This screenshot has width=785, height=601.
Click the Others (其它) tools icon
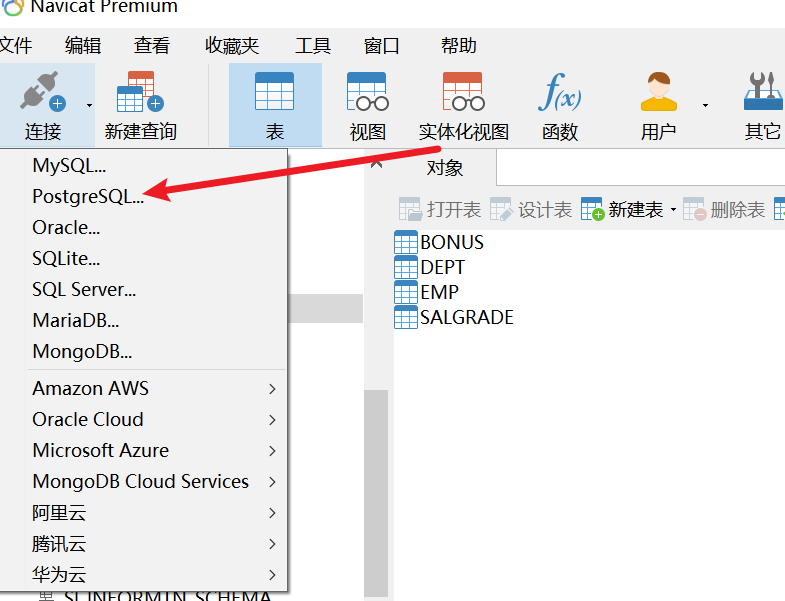762,93
